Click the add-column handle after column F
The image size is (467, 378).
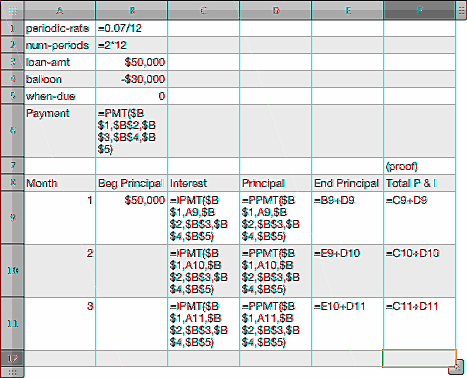[461, 11]
